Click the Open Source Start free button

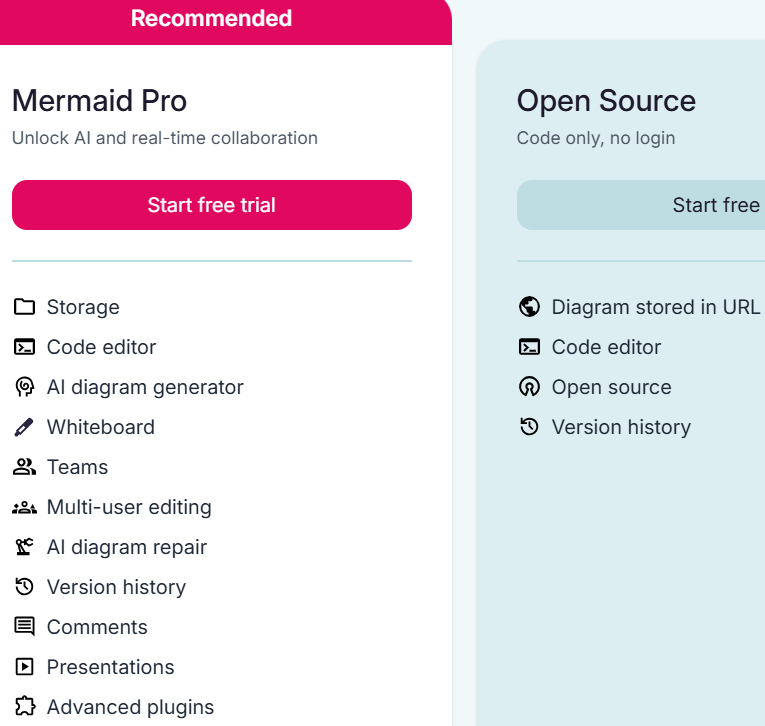641,205
